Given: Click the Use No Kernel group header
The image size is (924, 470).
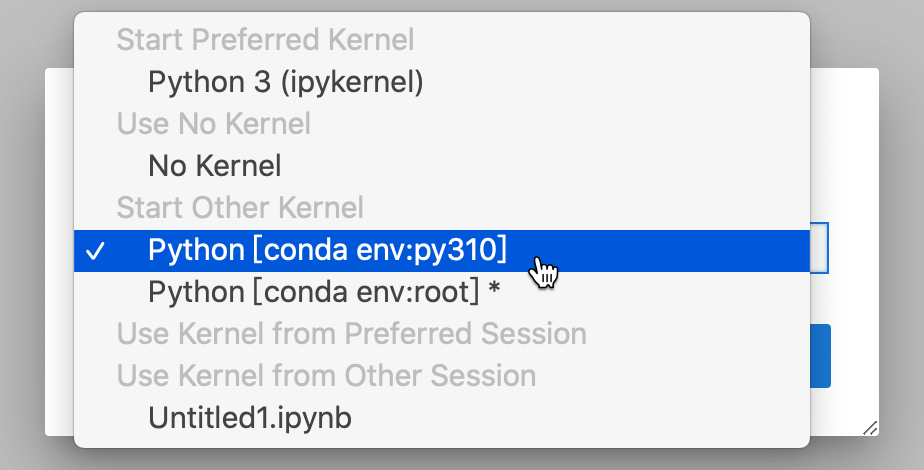Looking at the screenshot, I should click(213, 124).
